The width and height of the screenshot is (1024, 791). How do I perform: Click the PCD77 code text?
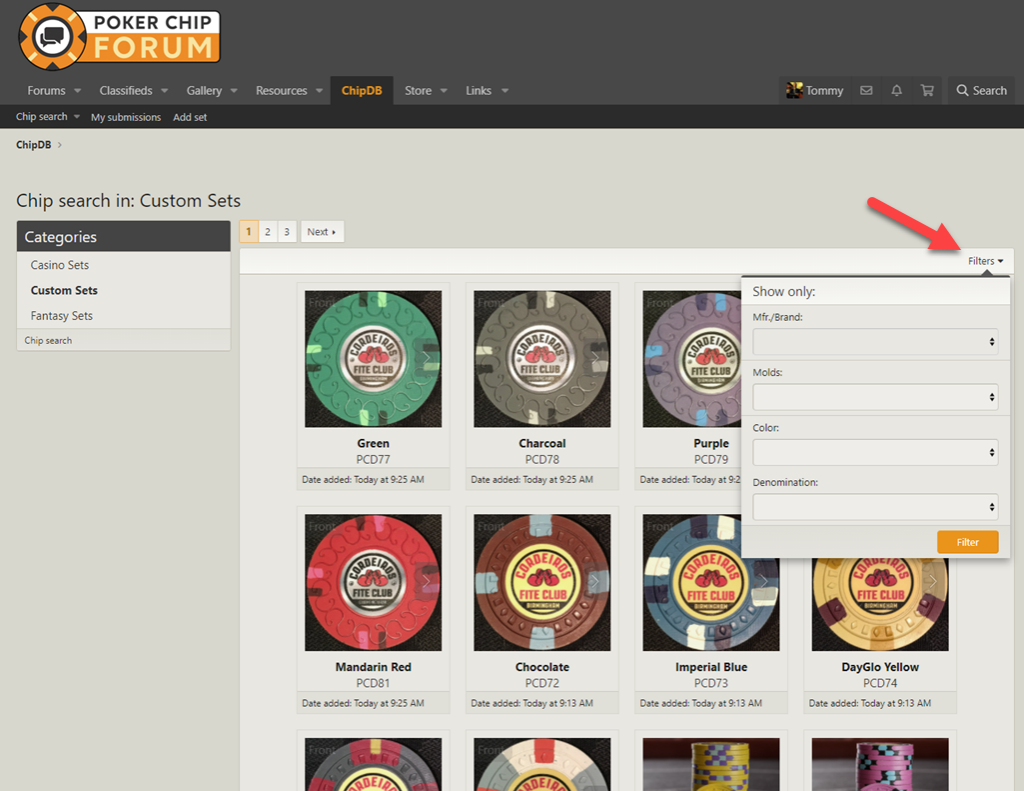tap(373, 459)
